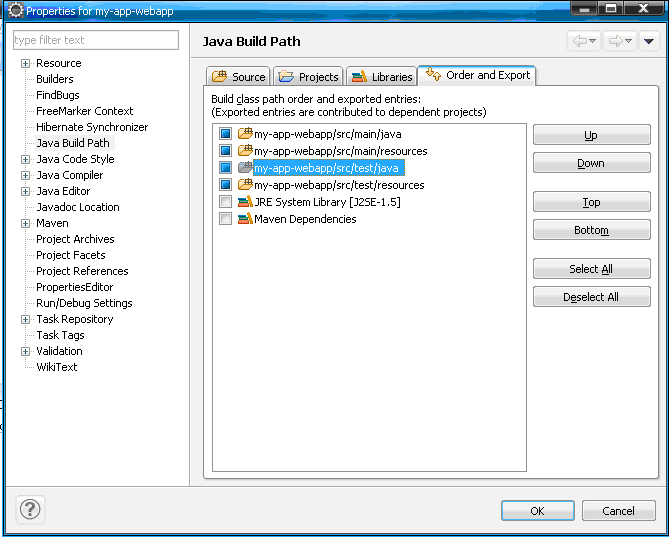The image size is (669, 538).
Task: Click the src/main/resources folder icon
Action: 245,151
